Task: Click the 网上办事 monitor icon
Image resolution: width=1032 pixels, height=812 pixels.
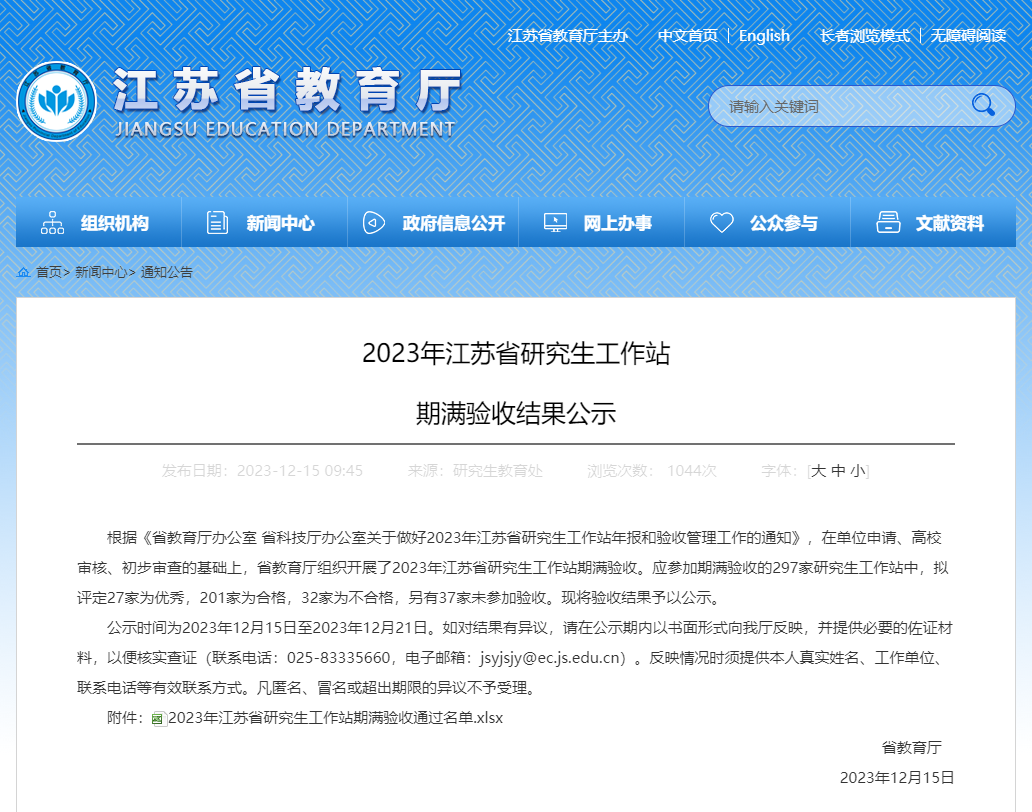Action: click(x=555, y=223)
